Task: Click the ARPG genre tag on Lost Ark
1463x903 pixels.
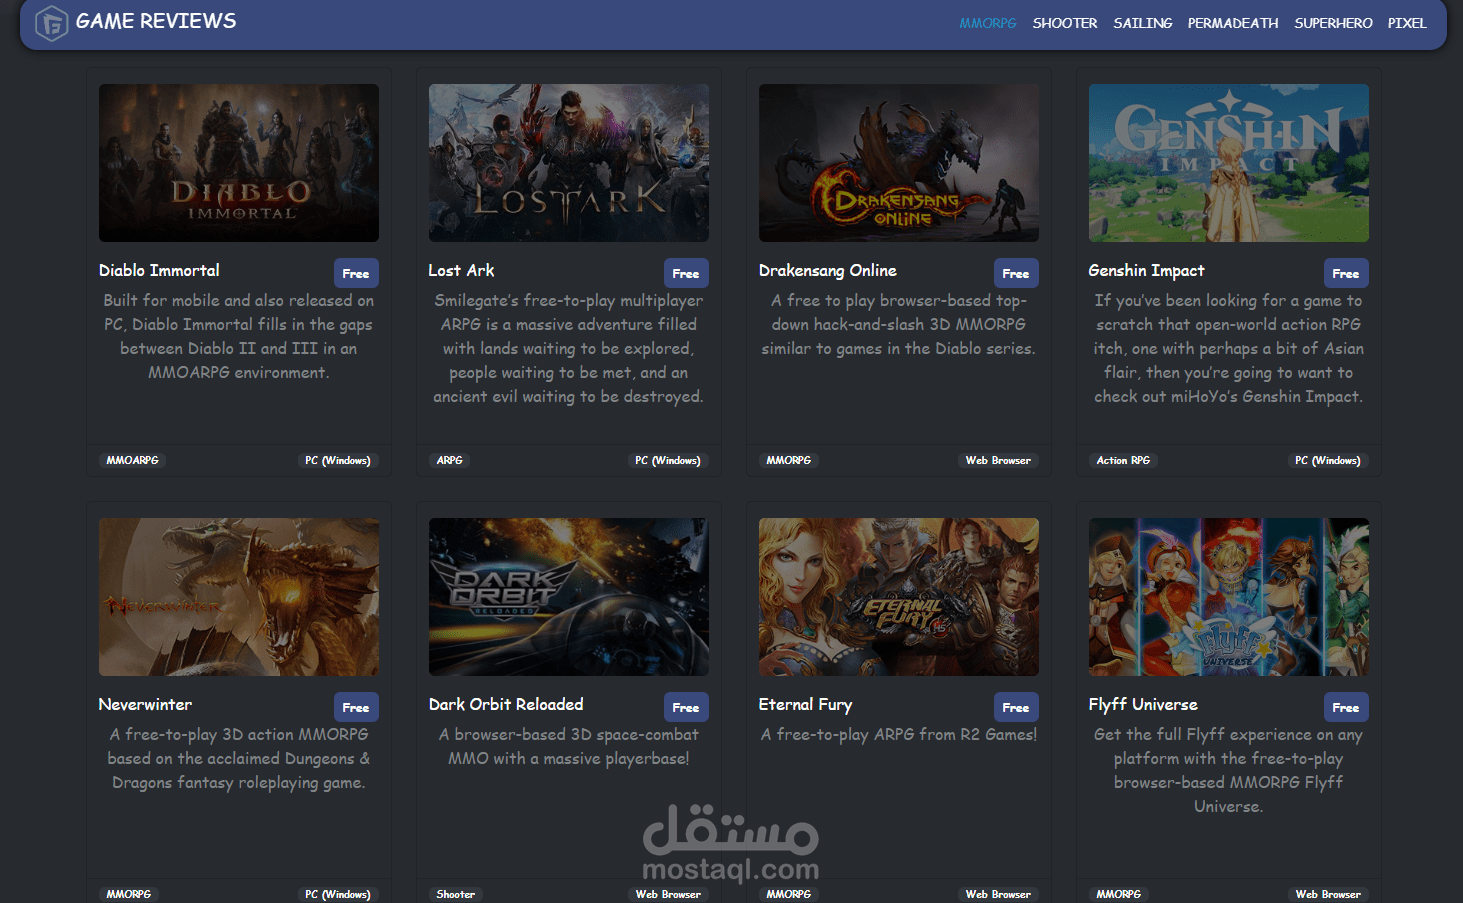Action: tap(450, 460)
